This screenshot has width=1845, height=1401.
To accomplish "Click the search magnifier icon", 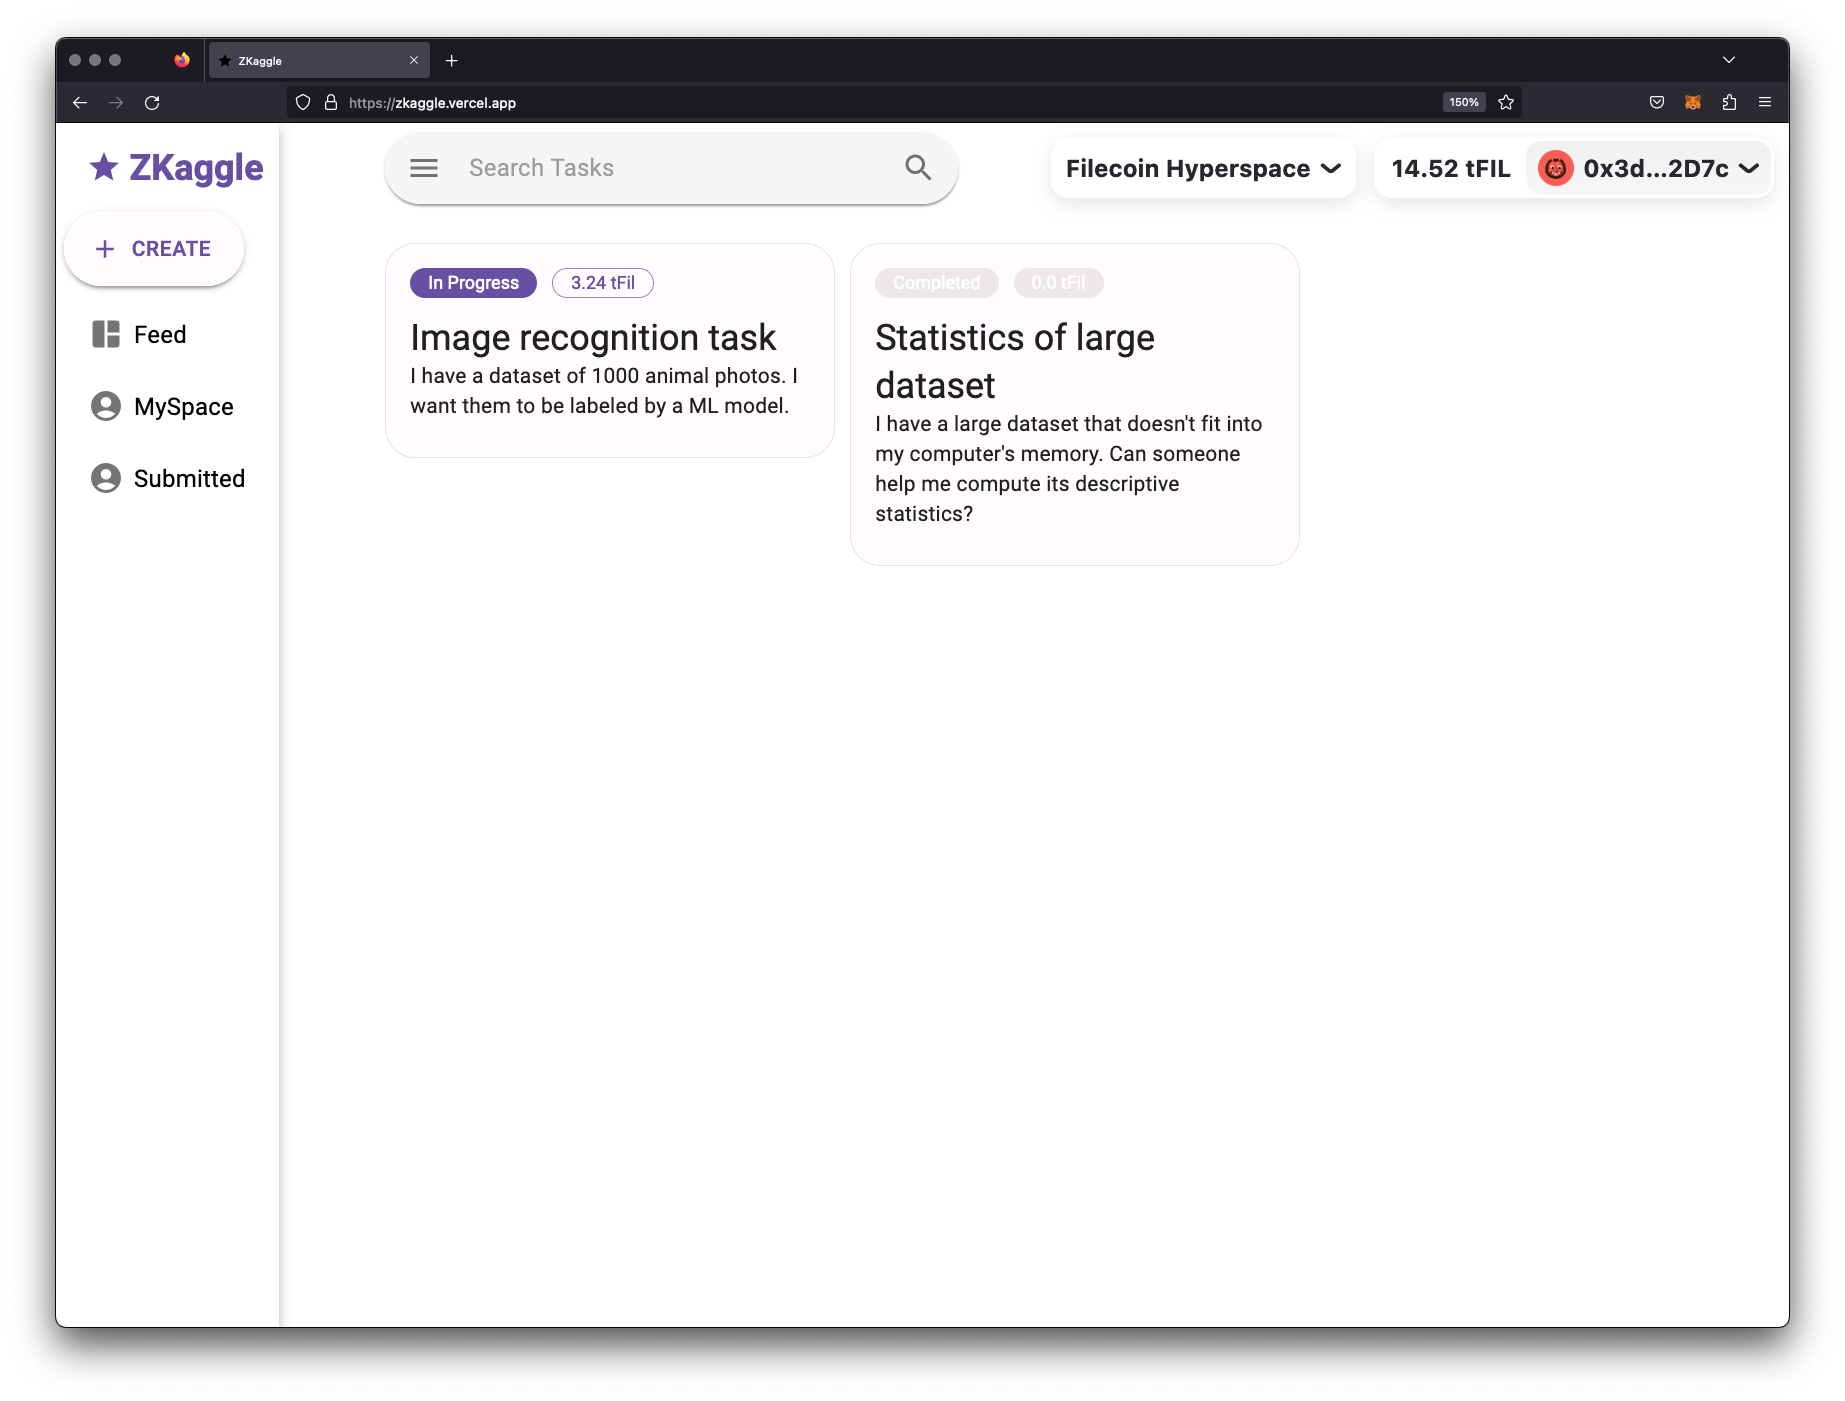I will pos(918,167).
